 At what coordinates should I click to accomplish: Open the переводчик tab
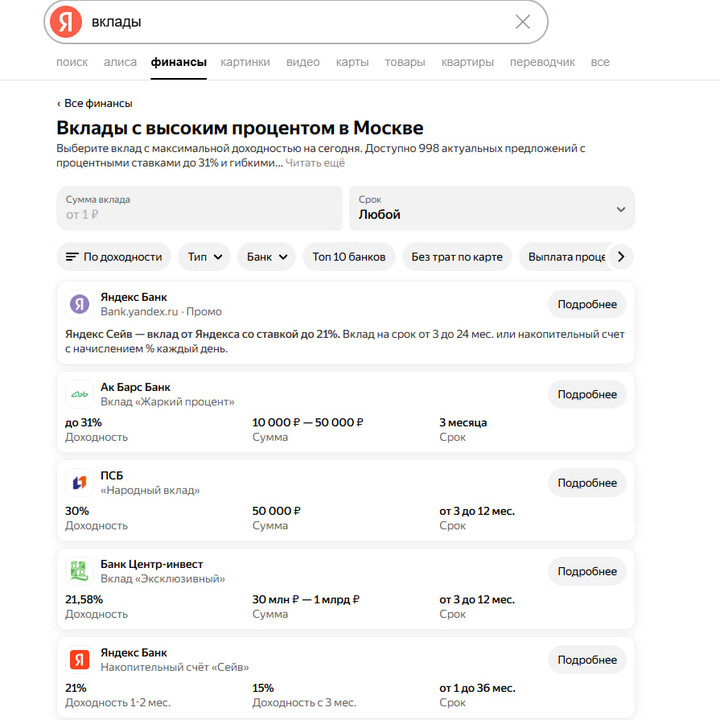(x=542, y=62)
